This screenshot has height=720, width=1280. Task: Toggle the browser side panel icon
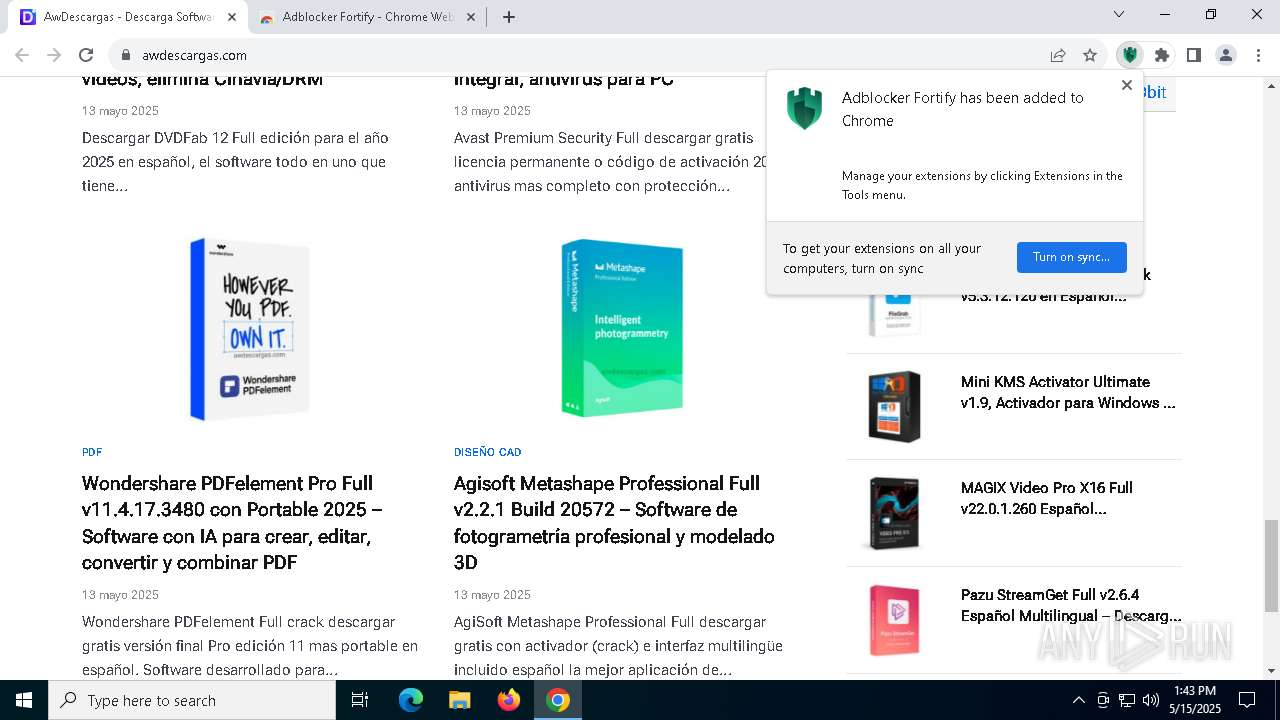coord(1193,55)
